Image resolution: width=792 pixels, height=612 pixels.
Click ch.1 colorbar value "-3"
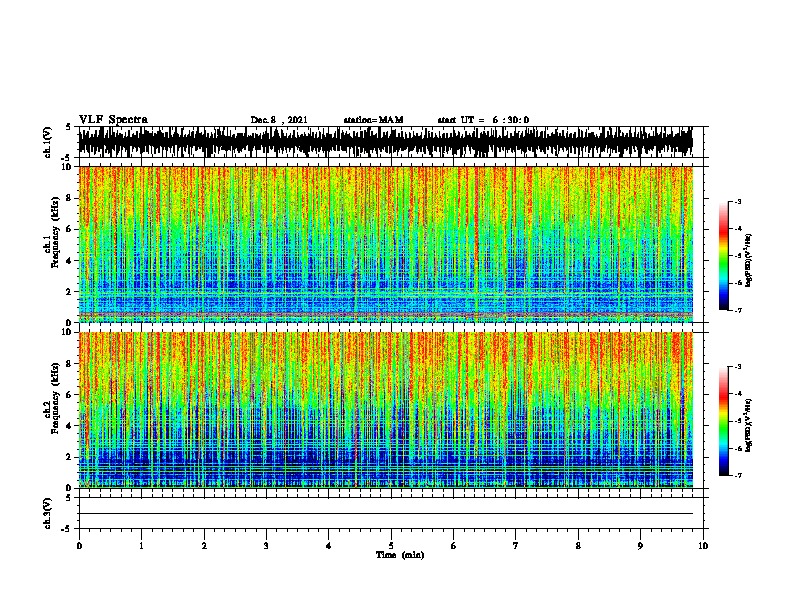coord(738,201)
